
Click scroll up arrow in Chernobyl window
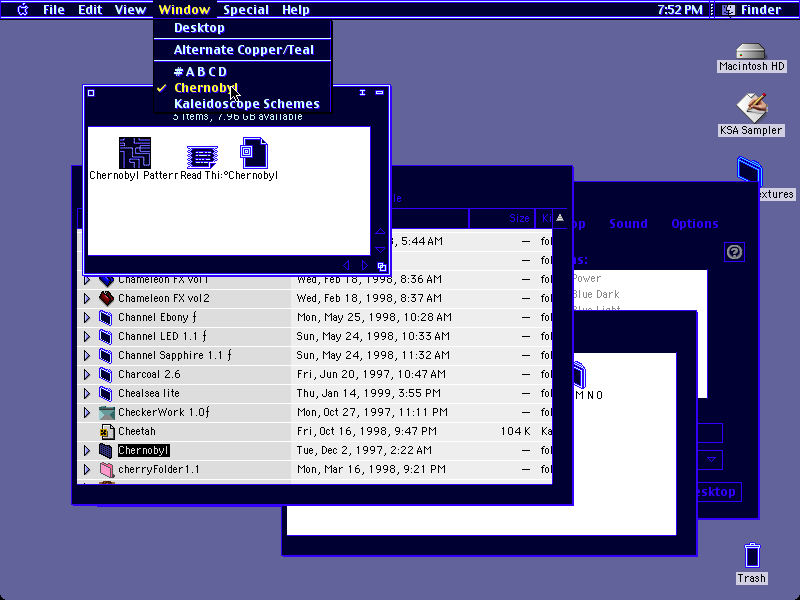pyautogui.click(x=380, y=232)
